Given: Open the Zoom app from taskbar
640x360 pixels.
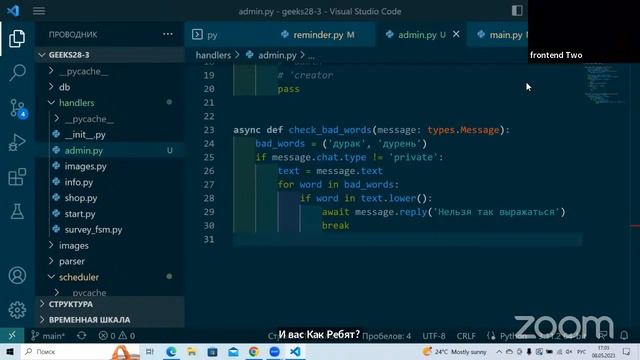Looking at the screenshot, I should click(x=274, y=351).
